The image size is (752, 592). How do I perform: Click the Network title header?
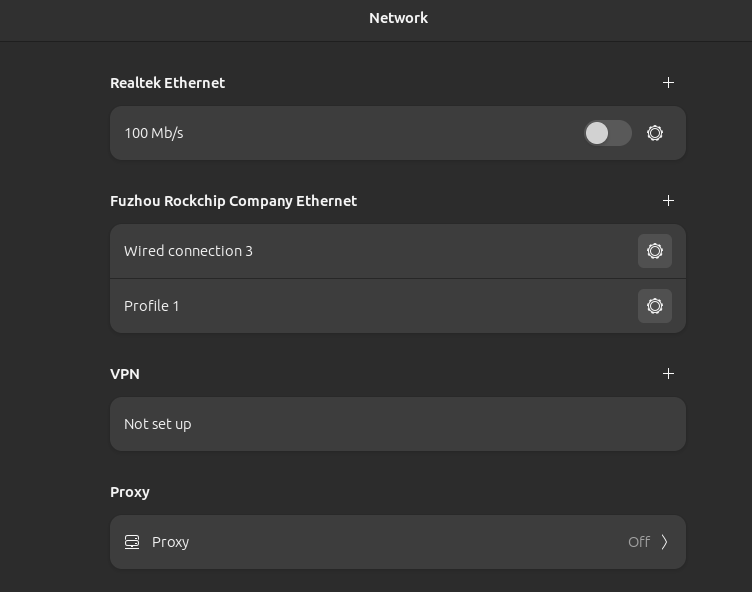coord(398,18)
